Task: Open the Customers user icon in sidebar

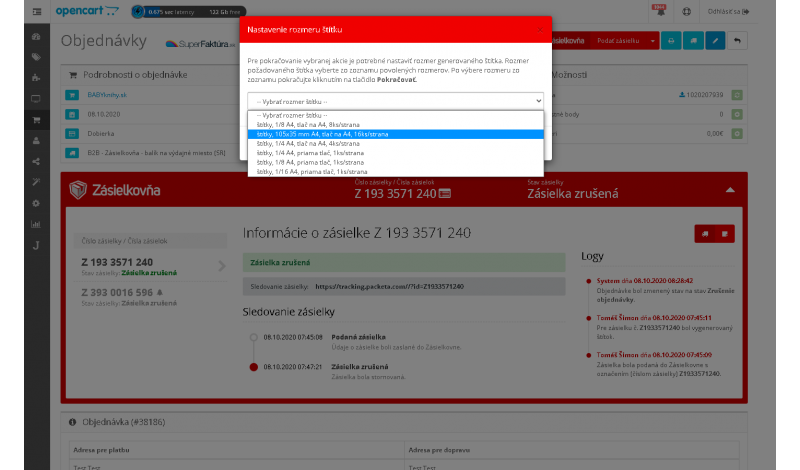Action: [36, 141]
